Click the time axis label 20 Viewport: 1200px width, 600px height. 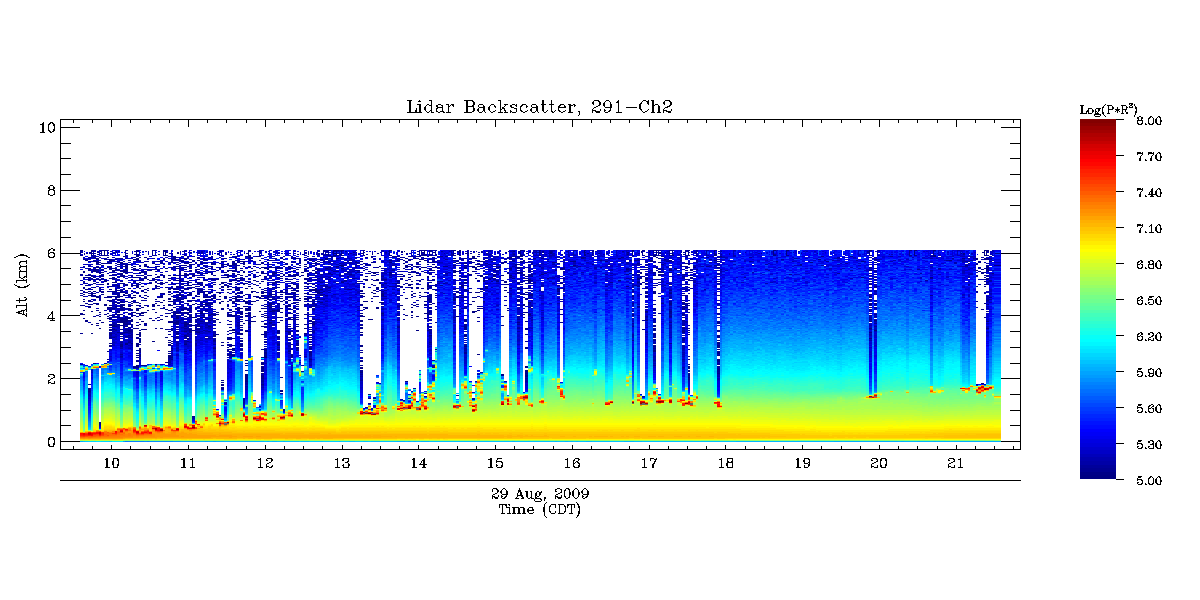pos(878,464)
